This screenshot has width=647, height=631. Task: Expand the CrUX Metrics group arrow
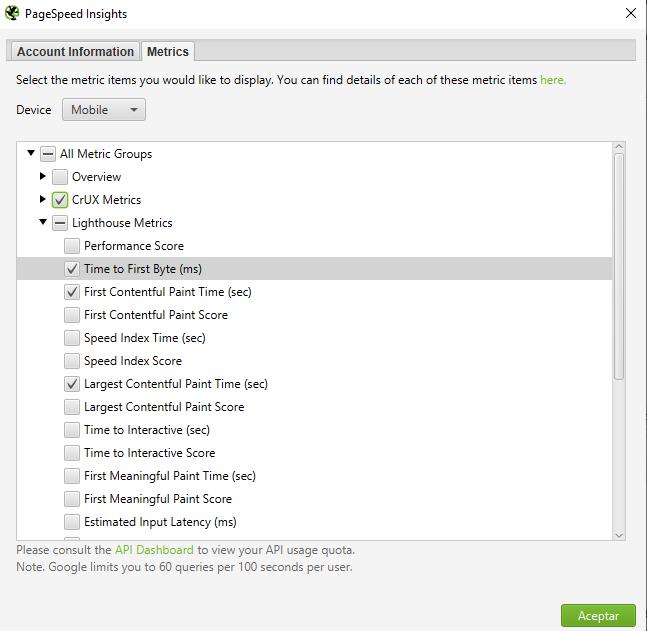coord(43,199)
